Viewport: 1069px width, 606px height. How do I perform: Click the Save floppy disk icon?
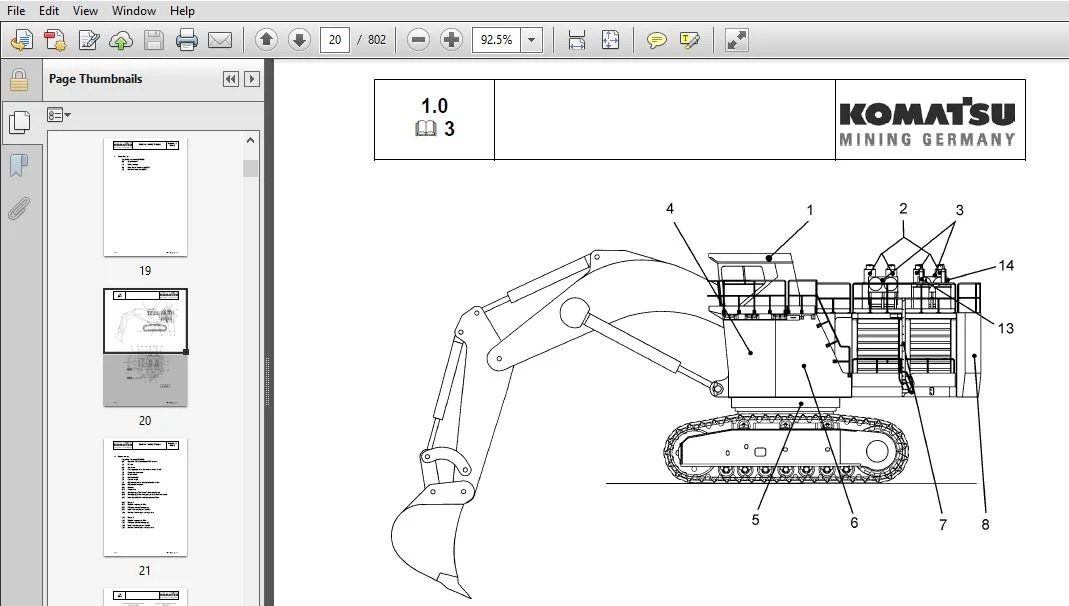(x=154, y=40)
